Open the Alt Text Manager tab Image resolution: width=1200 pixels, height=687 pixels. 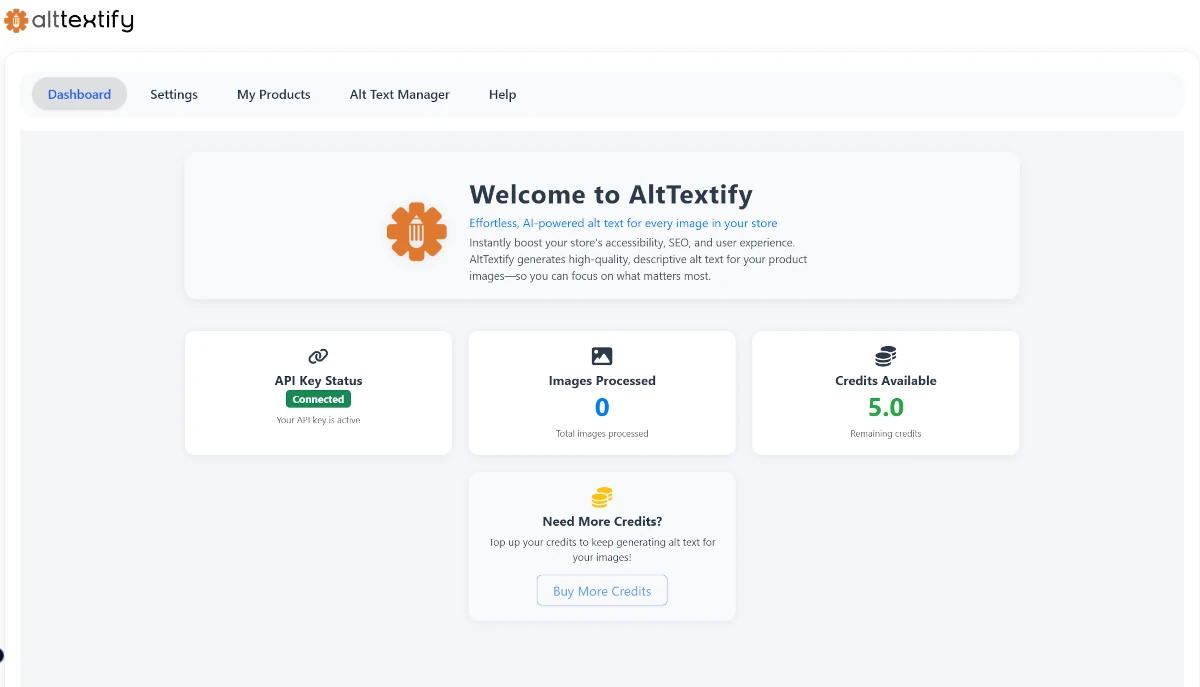[399, 94]
